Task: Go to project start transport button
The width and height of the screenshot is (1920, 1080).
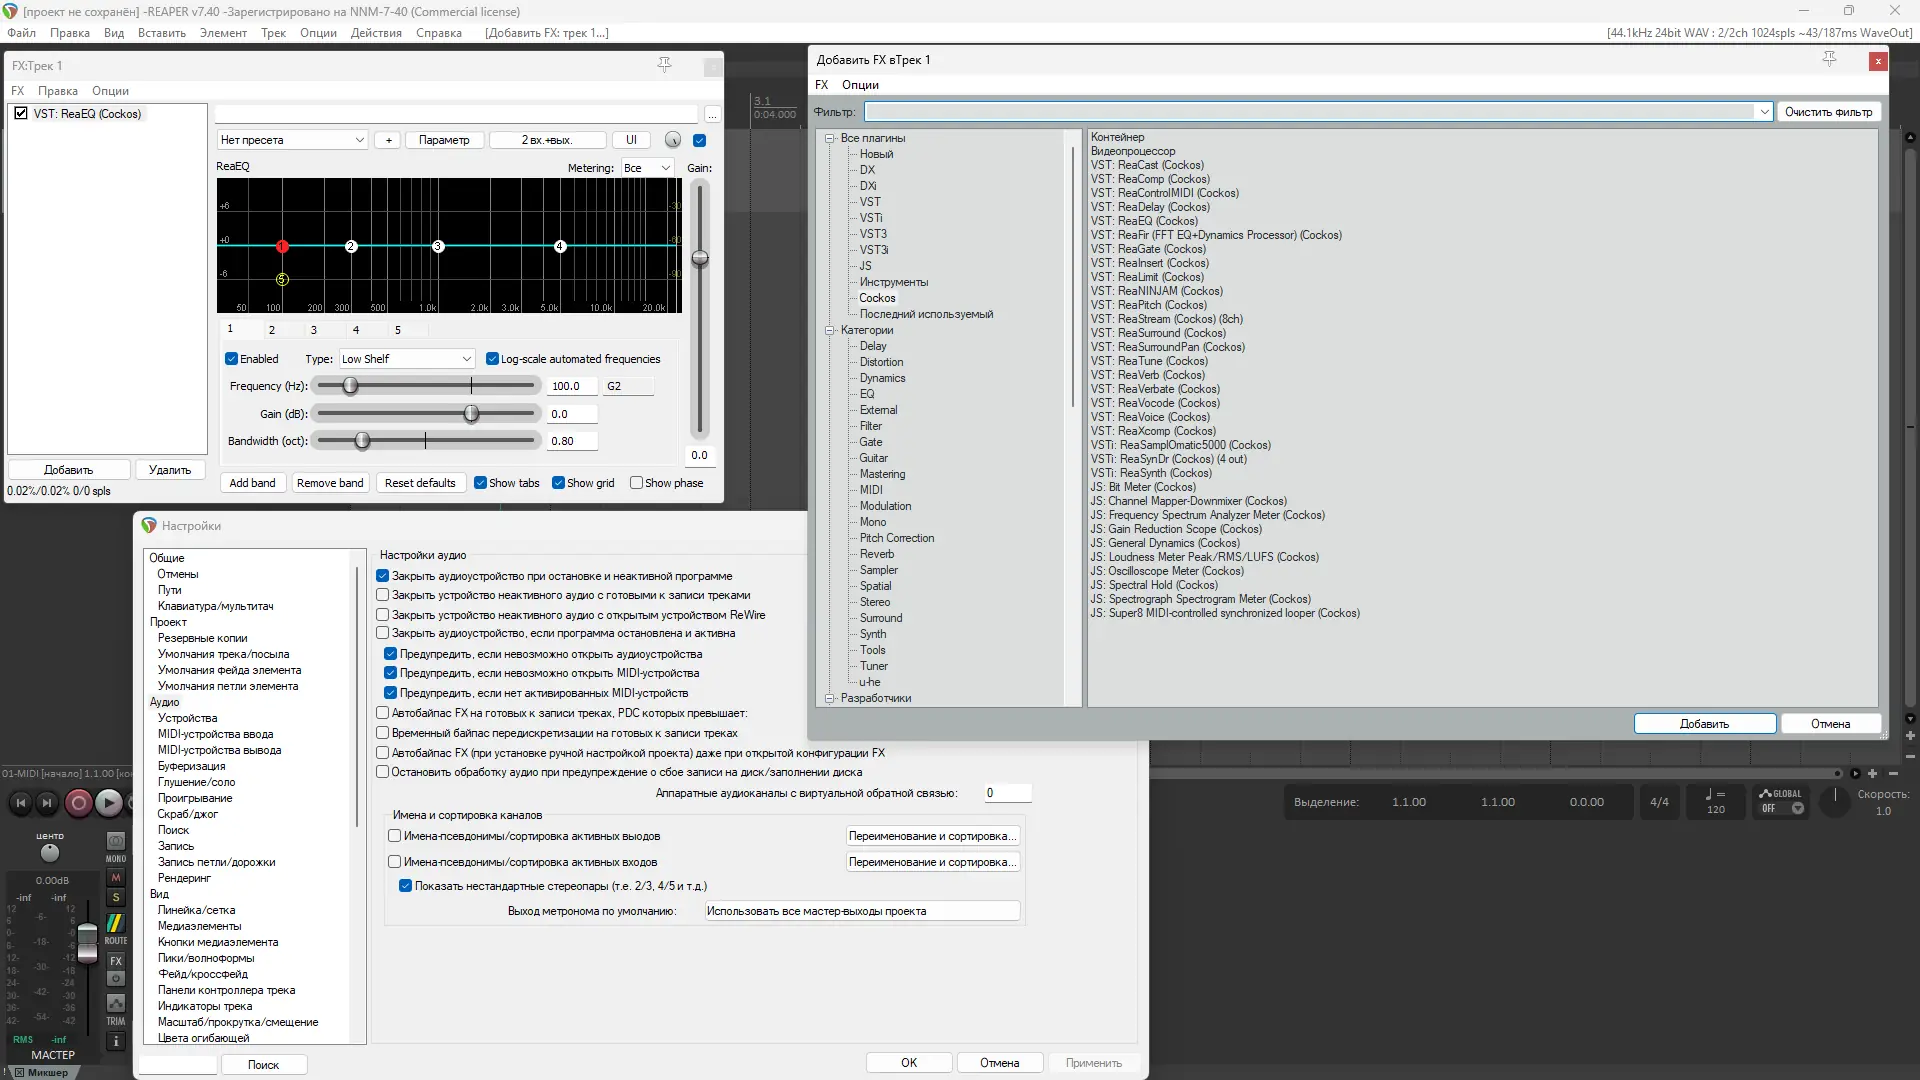Action: [20, 802]
